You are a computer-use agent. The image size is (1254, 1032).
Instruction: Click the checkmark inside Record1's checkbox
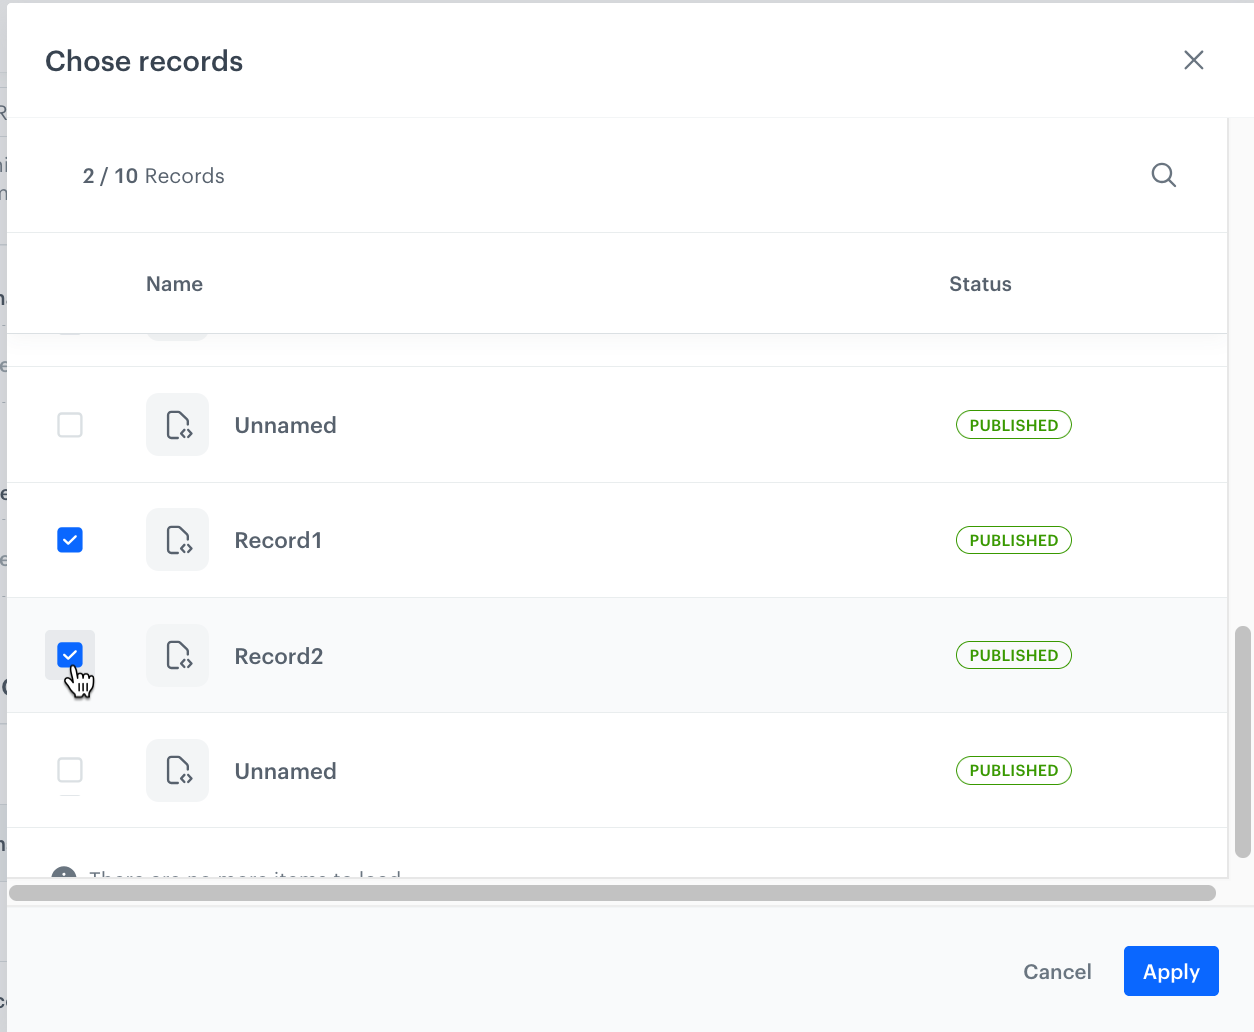click(70, 540)
